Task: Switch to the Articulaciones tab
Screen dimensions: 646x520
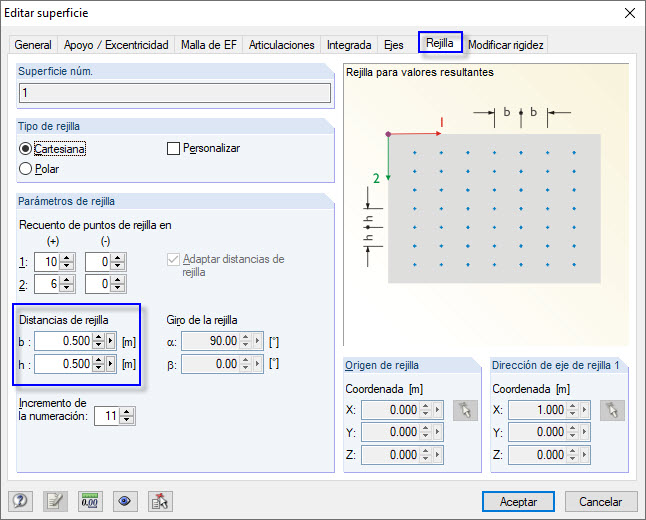Action: pyautogui.click(x=281, y=45)
